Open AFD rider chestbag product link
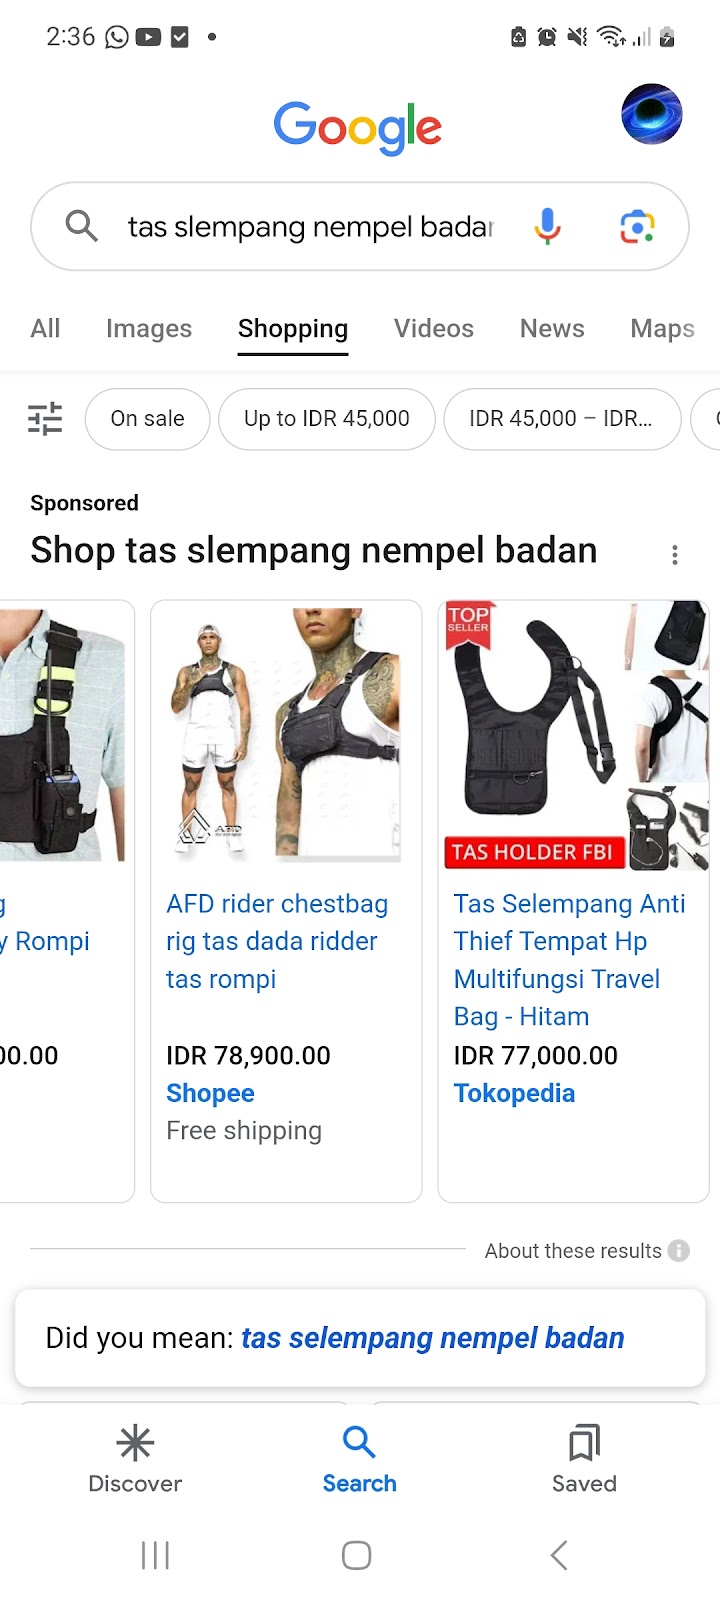This screenshot has width=720, height=1600. point(277,941)
